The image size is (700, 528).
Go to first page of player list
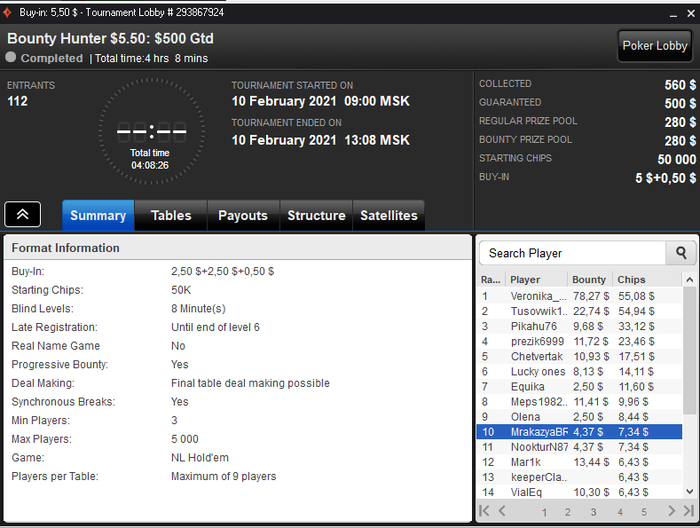click(x=484, y=511)
